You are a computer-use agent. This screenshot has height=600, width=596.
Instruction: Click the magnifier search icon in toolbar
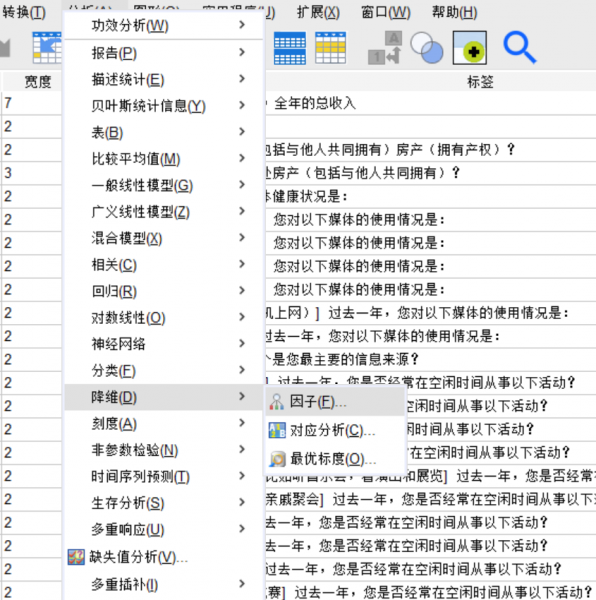[519, 48]
